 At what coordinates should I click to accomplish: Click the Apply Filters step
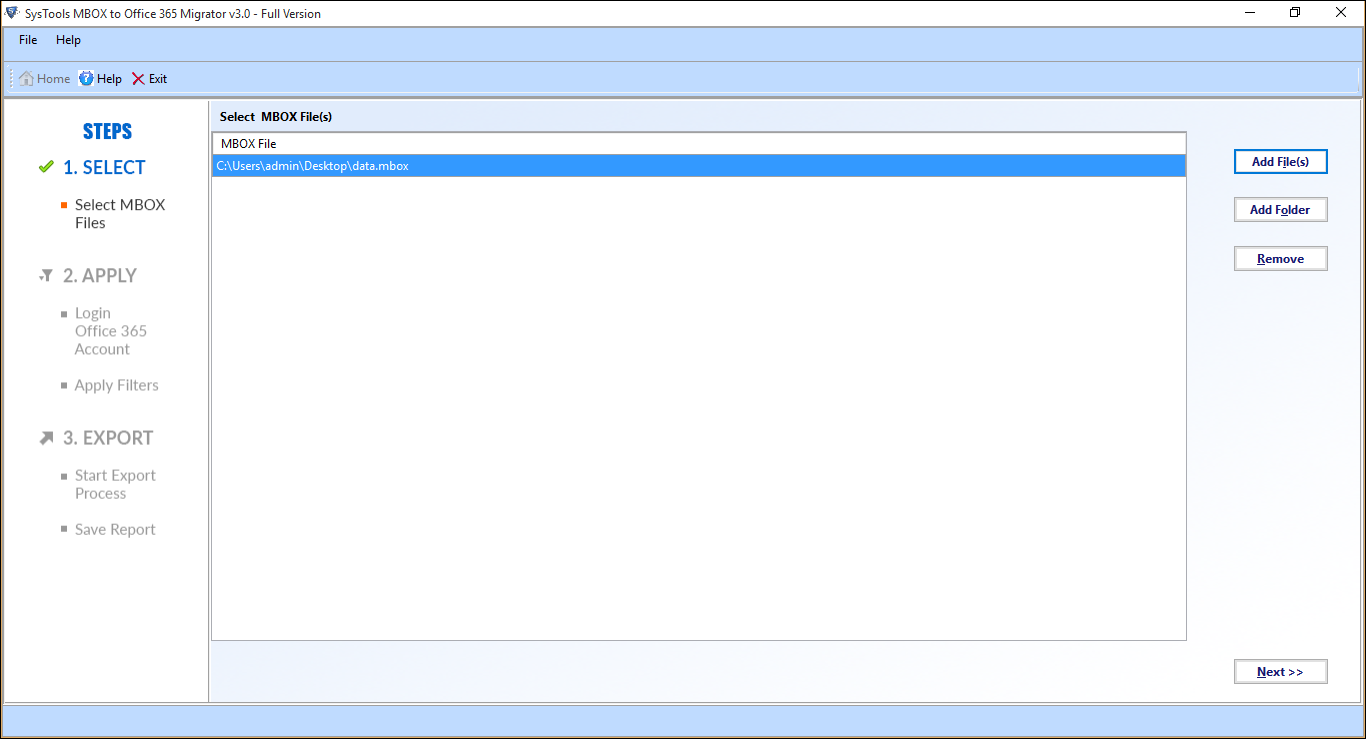pyautogui.click(x=116, y=385)
